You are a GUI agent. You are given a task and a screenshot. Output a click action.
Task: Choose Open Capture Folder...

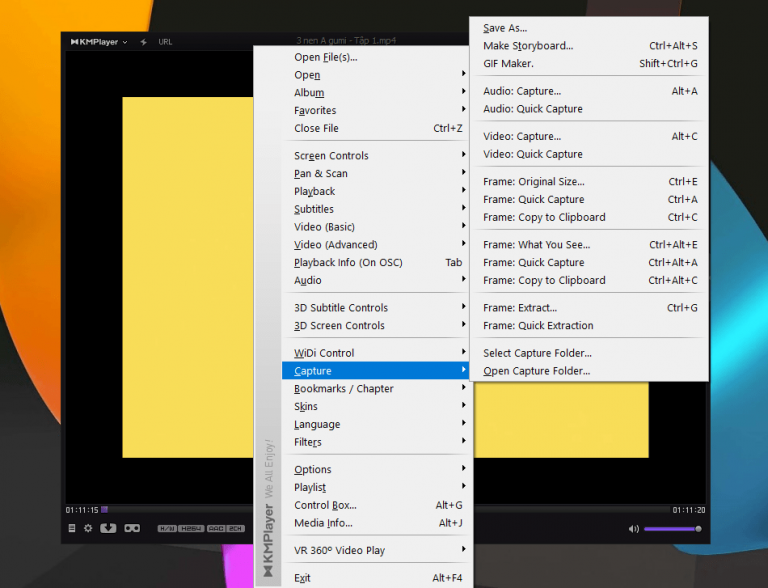pos(589,371)
